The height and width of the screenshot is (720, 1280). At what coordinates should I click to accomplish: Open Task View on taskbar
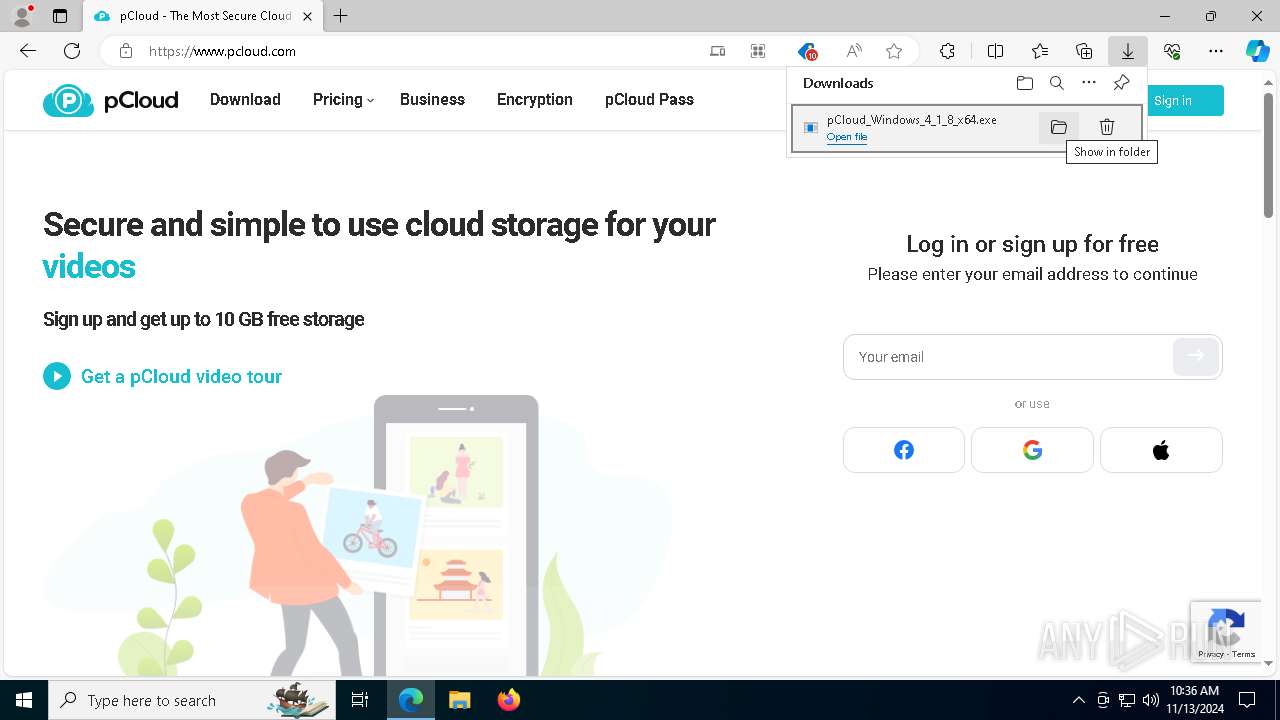point(360,700)
